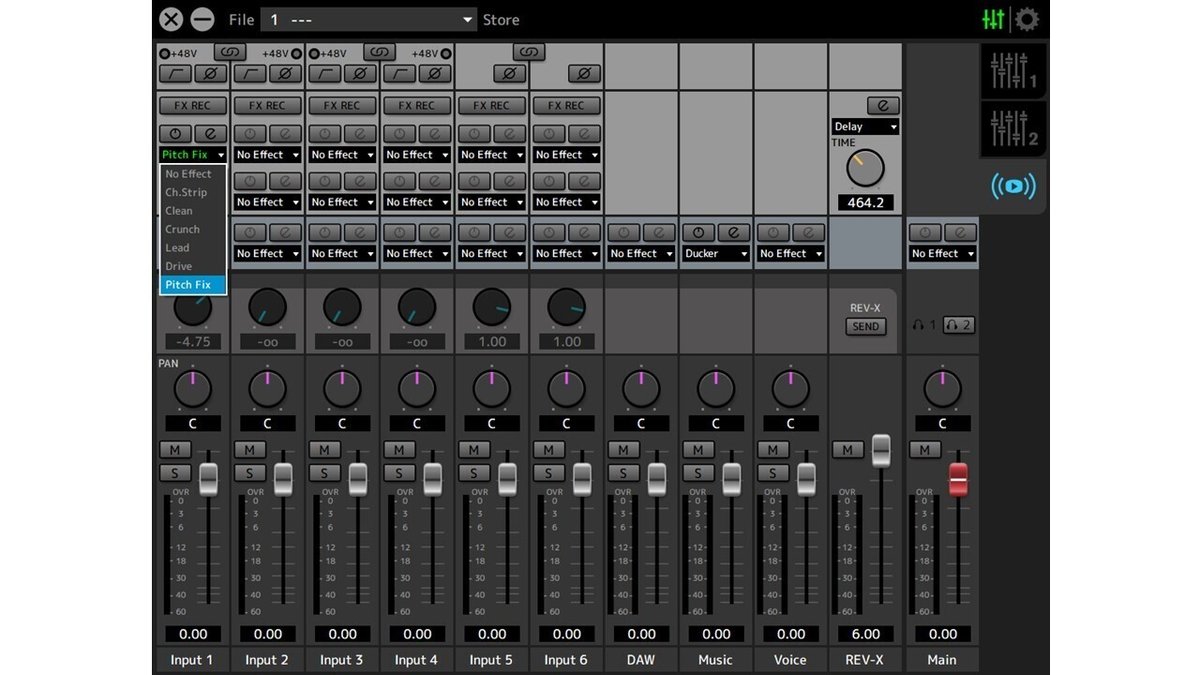
Task: Open the Ducker dropdown on Music
Action: coord(716,254)
